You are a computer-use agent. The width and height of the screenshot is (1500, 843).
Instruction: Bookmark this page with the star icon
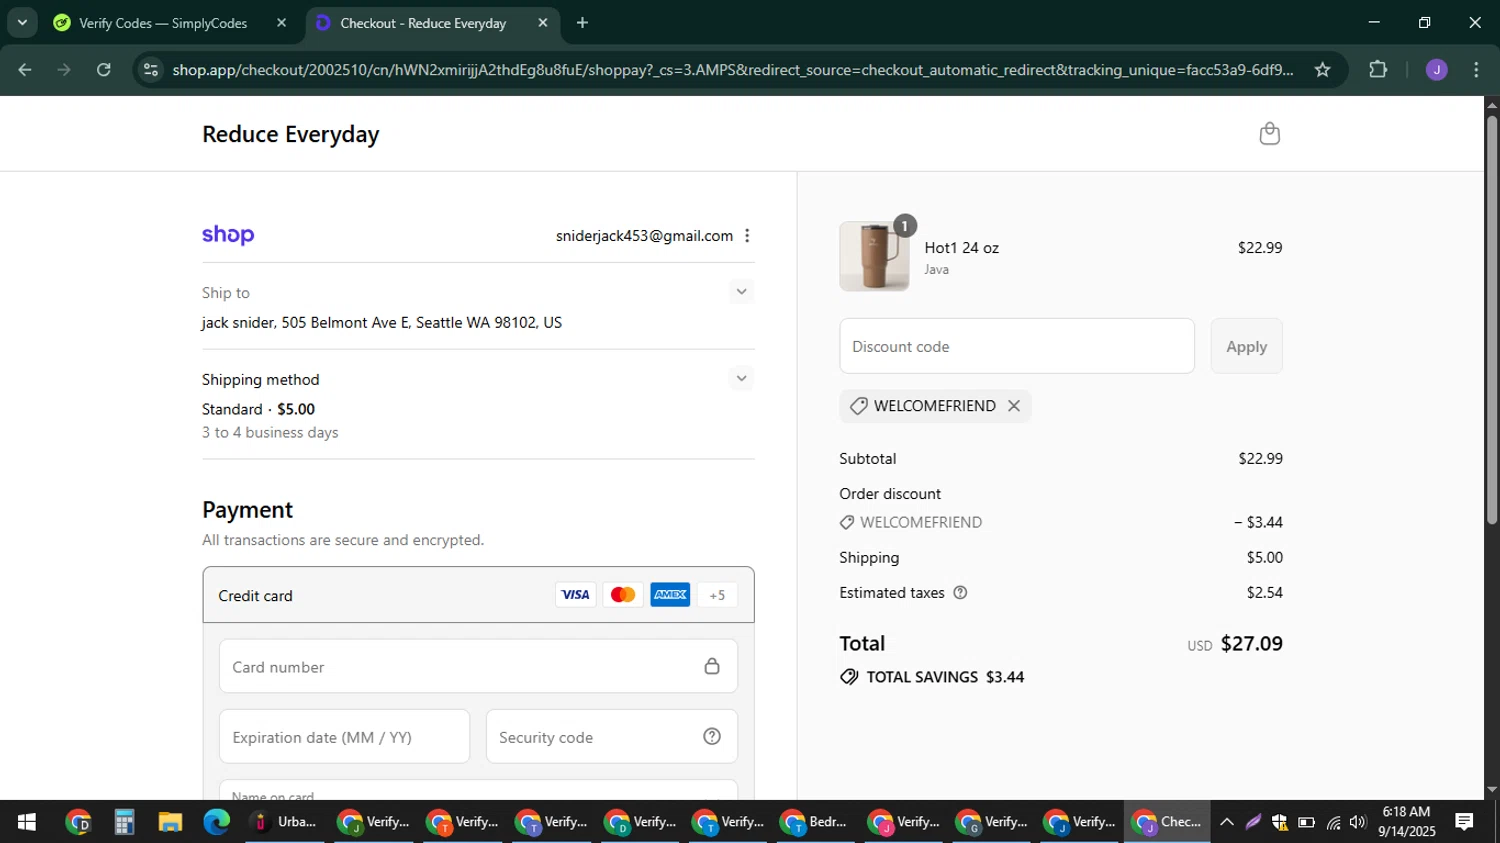(1322, 70)
